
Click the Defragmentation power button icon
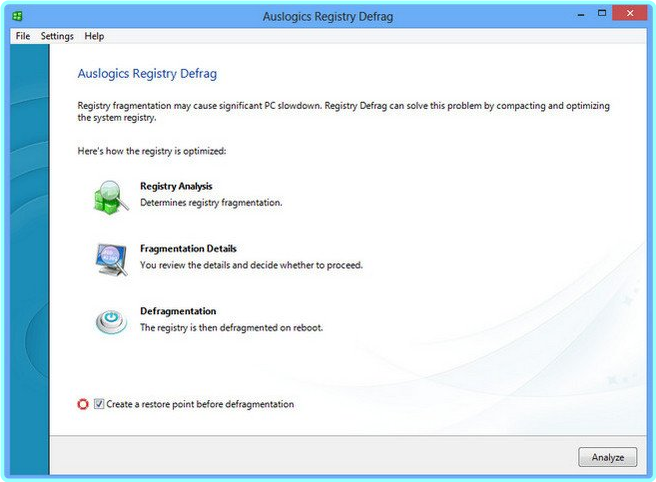point(111,322)
